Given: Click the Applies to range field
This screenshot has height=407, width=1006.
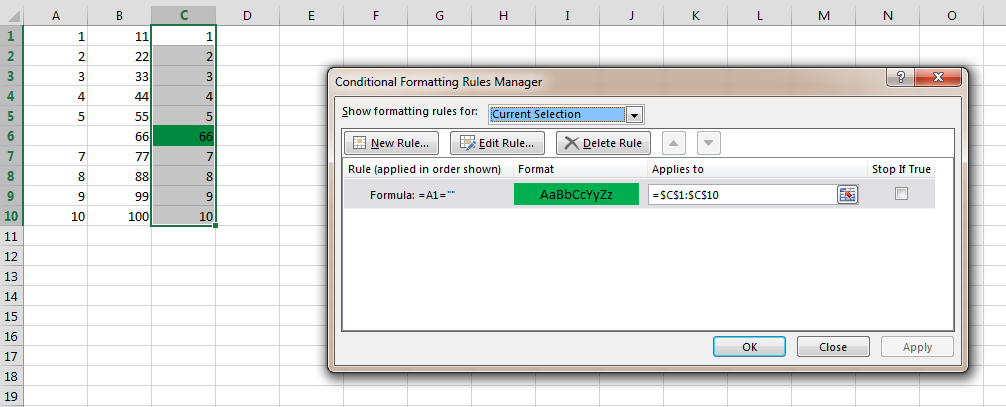Looking at the screenshot, I should [743, 195].
